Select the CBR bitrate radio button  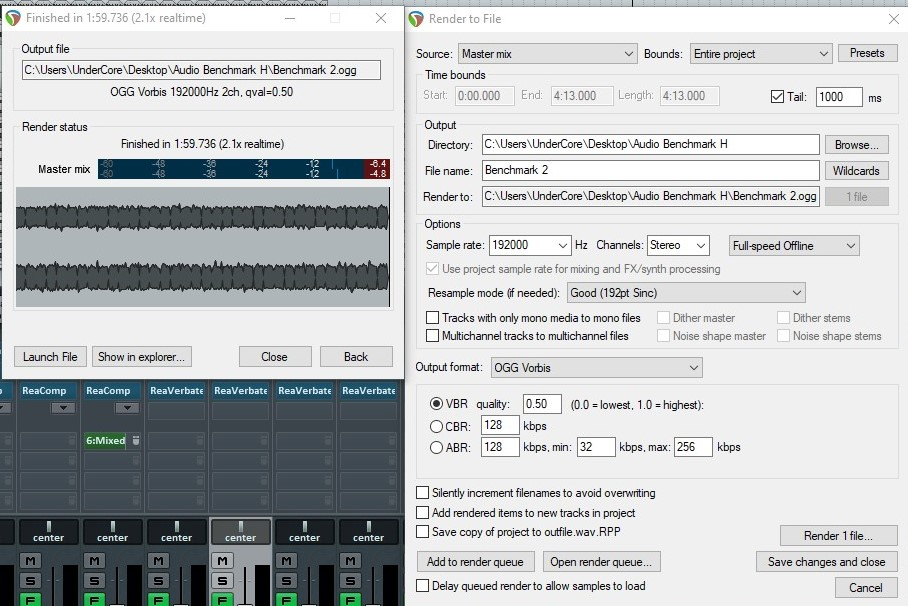click(x=436, y=425)
